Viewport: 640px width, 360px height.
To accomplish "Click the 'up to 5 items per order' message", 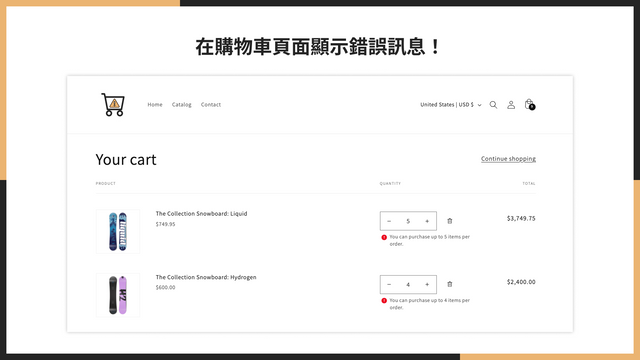I will [429, 240].
